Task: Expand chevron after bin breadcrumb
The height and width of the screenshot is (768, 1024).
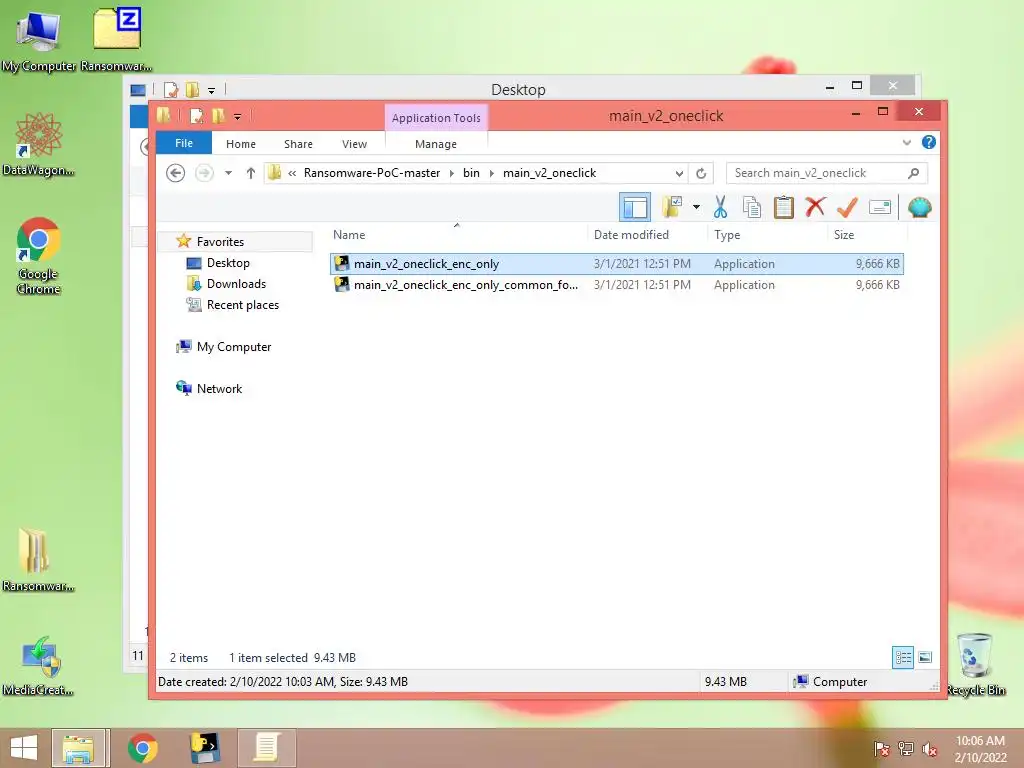Action: (492, 173)
